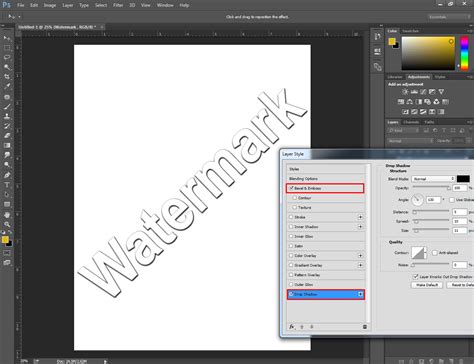The image size is (474, 364).
Task: Add another Stroke effect with plus
Action: [360, 217]
